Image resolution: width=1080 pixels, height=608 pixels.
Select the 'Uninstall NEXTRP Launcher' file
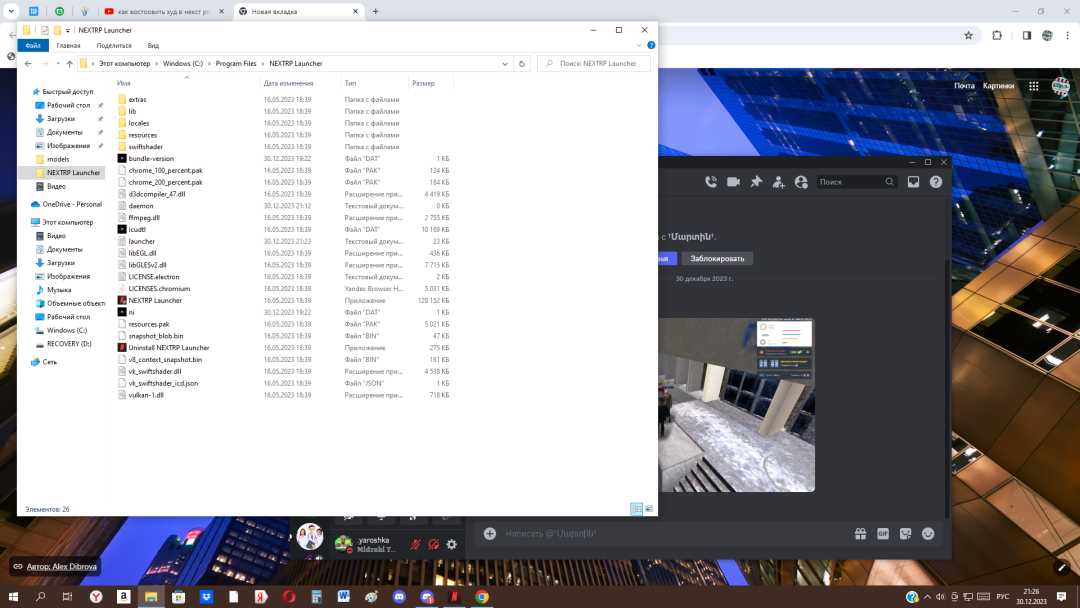point(169,348)
